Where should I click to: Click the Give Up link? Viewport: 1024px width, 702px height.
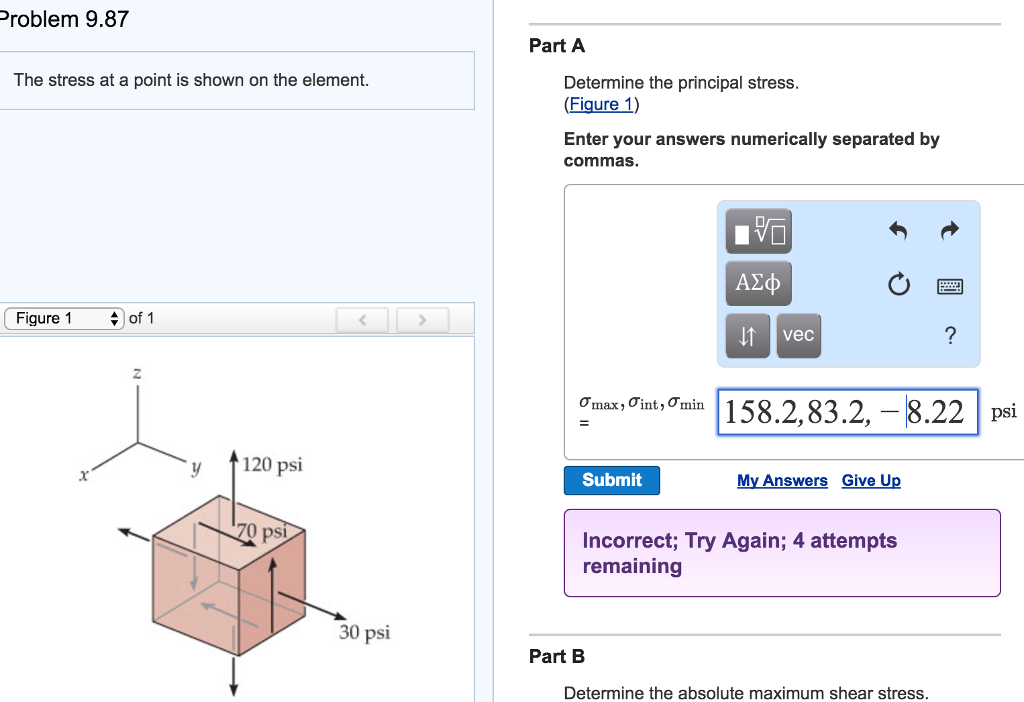pyautogui.click(x=870, y=481)
